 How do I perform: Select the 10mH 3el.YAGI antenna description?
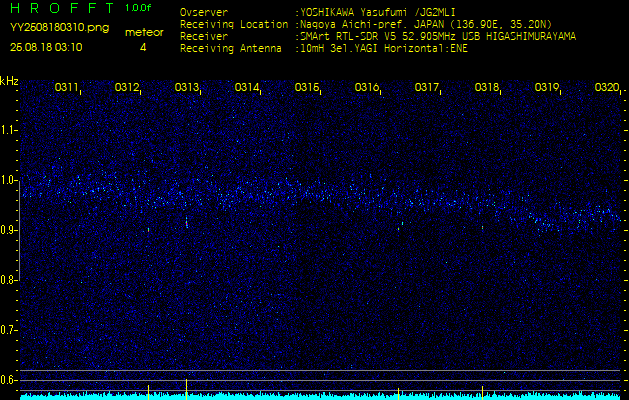click(x=384, y=49)
